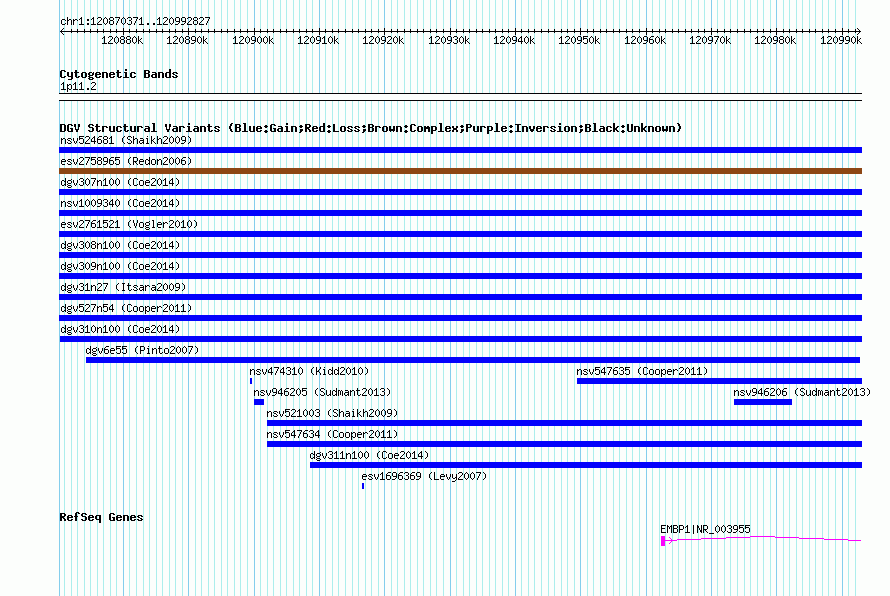Open nsv946206 (Sudmant2013) variant label
This screenshot has height=596, width=890.
pyautogui.click(x=802, y=392)
